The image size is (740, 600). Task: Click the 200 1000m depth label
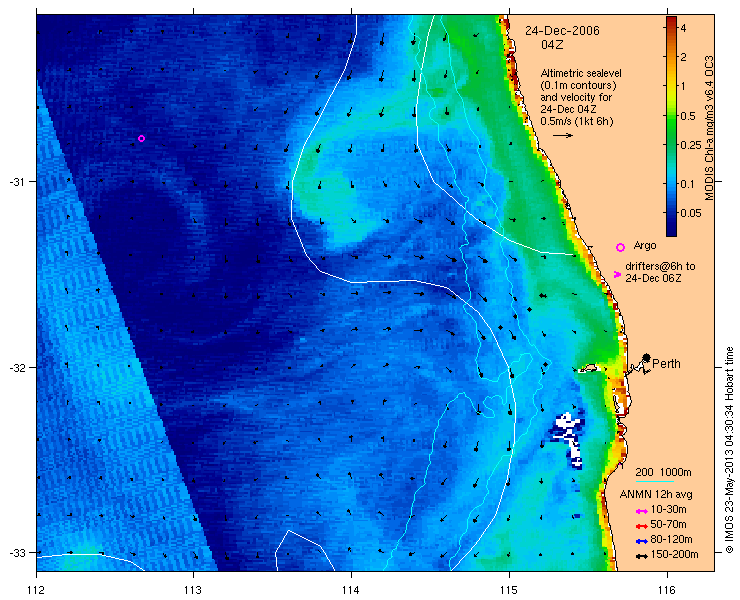664,473
